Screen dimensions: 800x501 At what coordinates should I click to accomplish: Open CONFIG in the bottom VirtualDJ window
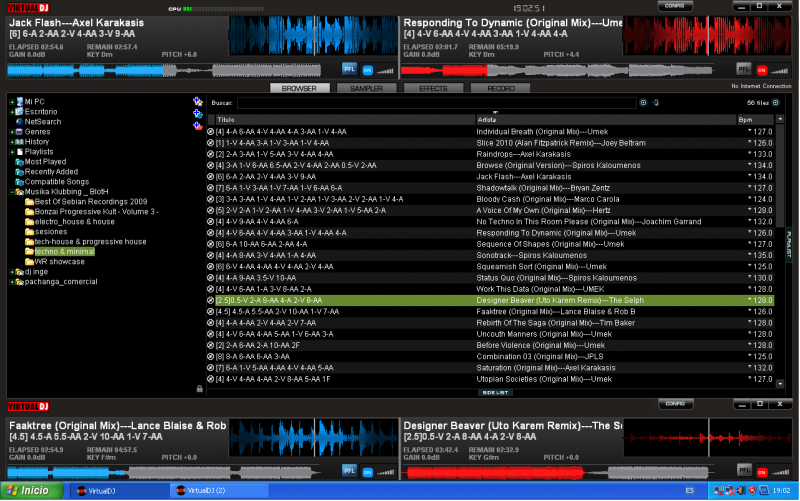(674, 404)
